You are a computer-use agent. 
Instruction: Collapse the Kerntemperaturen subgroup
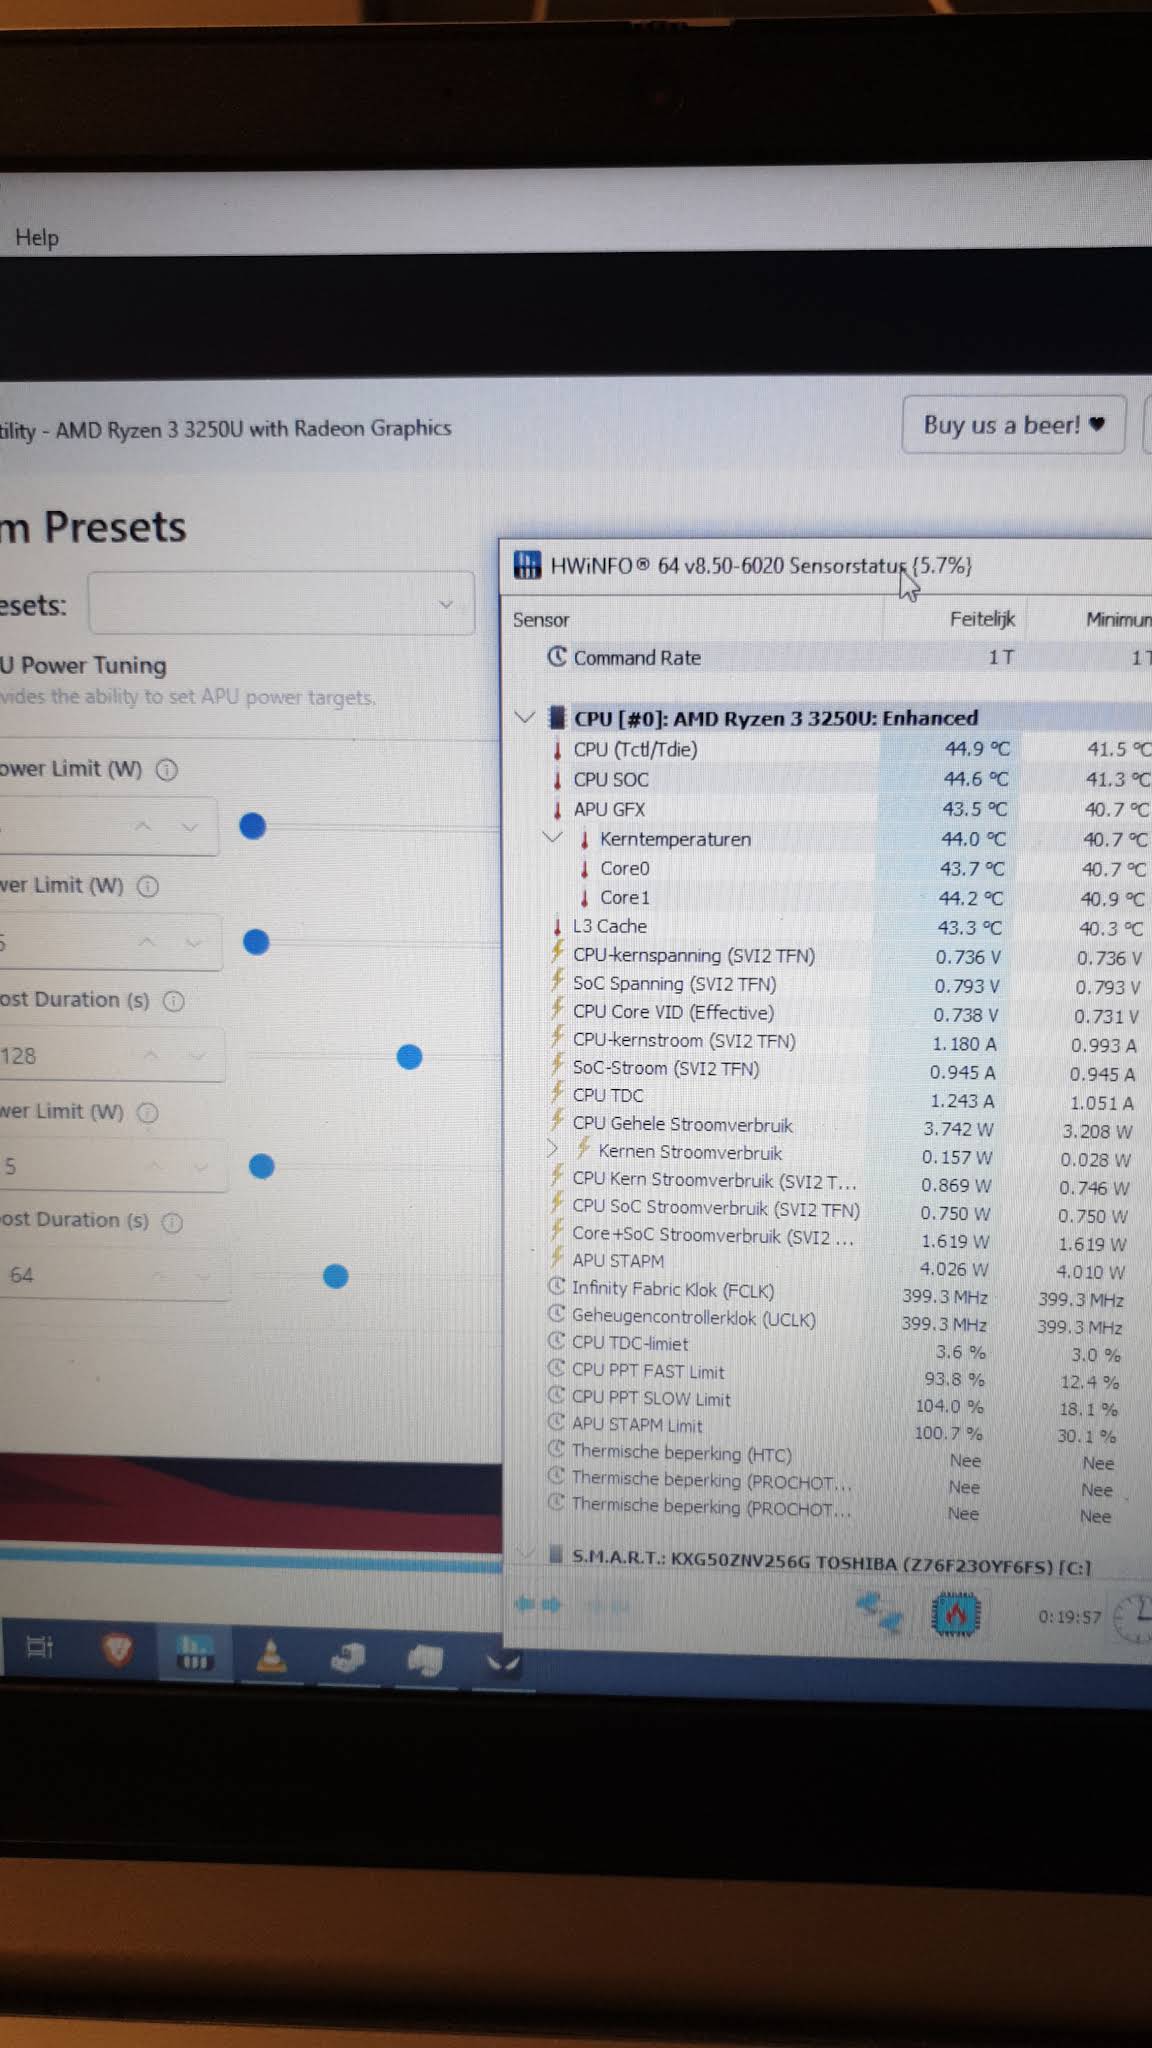point(552,837)
